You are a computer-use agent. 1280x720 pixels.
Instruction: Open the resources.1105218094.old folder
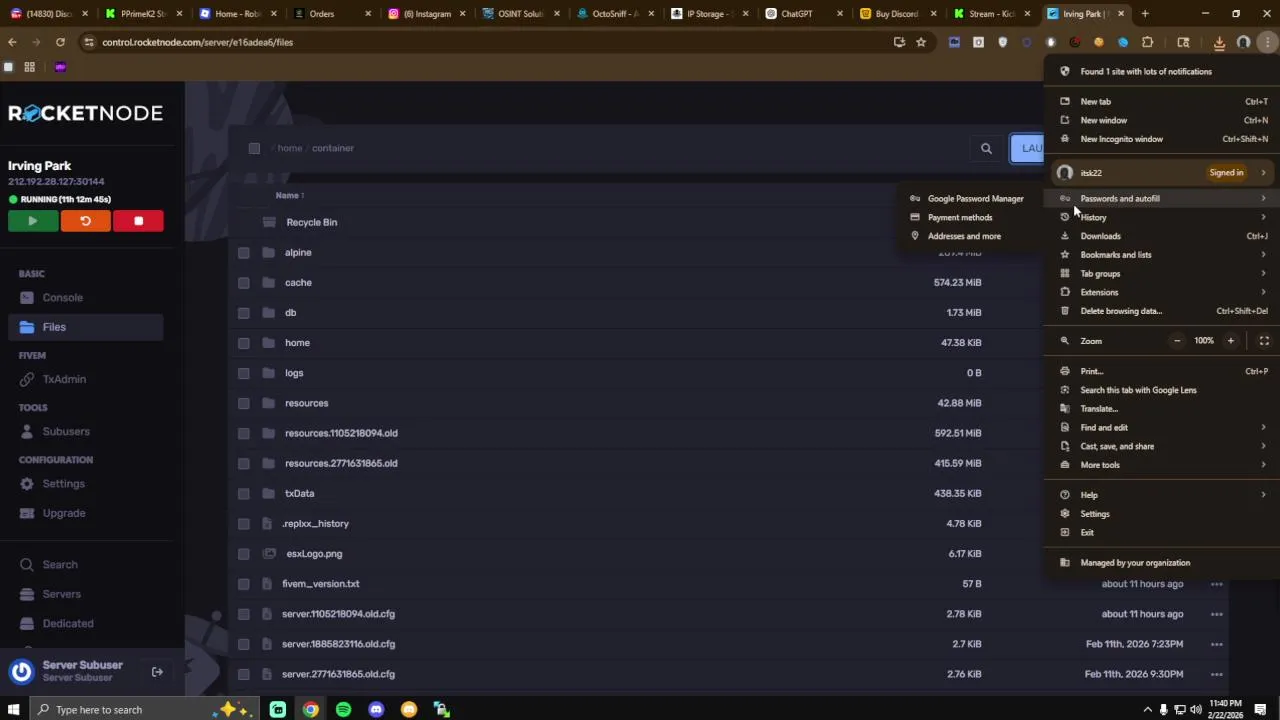click(x=341, y=433)
